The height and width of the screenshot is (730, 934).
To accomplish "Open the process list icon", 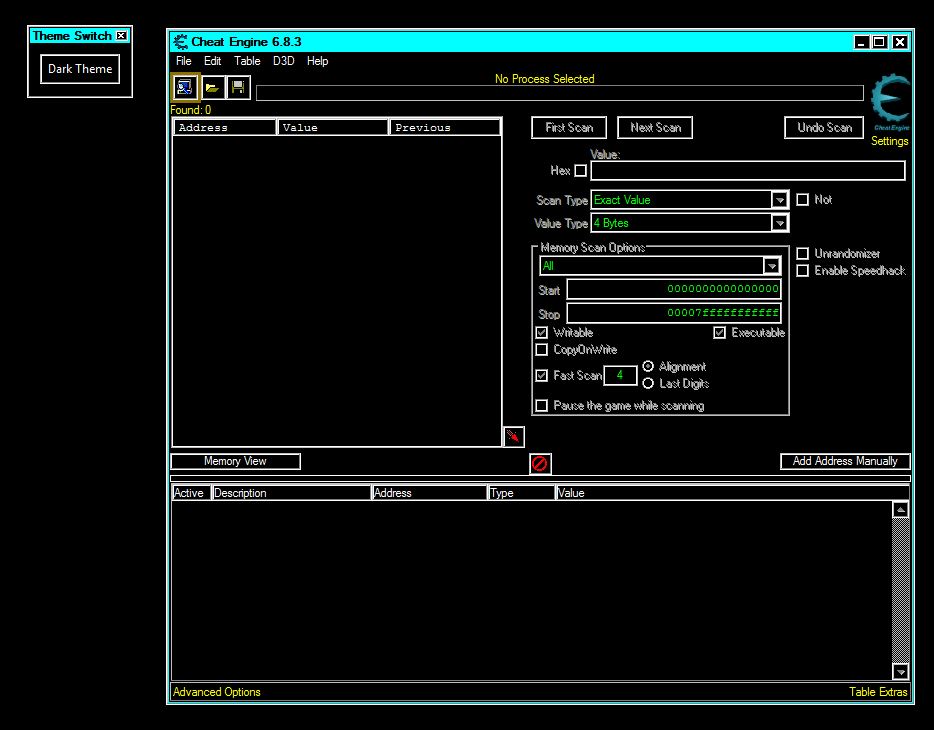I will [x=185, y=88].
